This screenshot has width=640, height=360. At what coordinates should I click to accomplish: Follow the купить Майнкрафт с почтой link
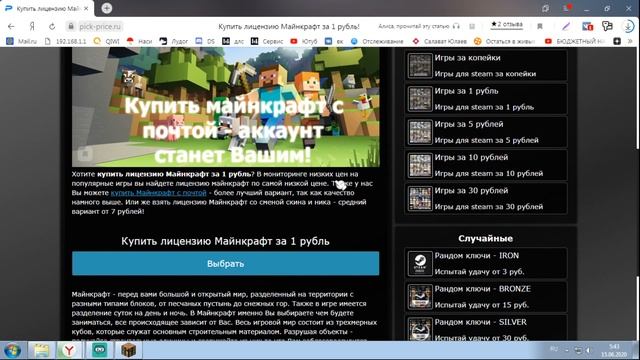tap(158, 193)
